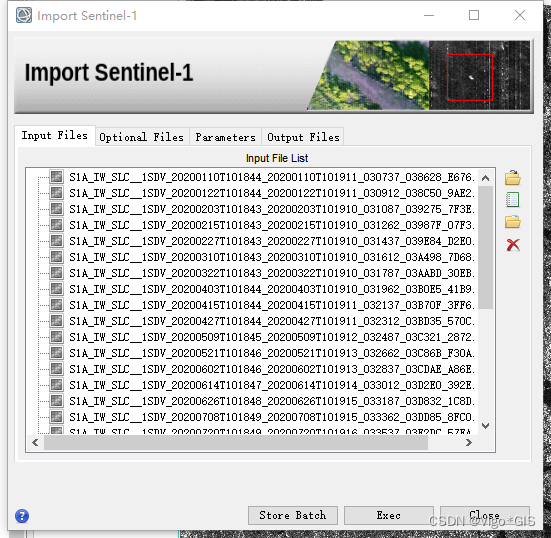Click the horizontal scroll left arrow

tap(35, 442)
